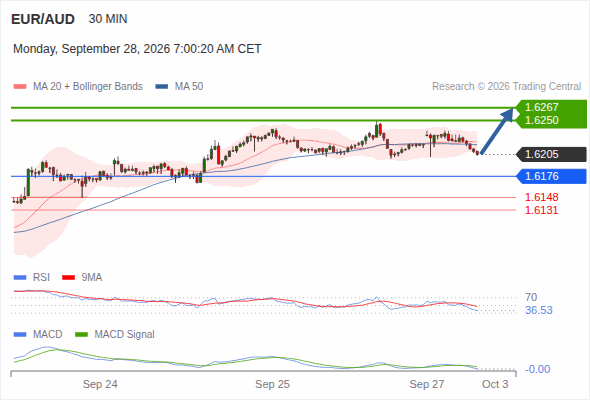The height and width of the screenshot is (400, 590).
Task: Click the MACD Signal green legend swatch
Action: pyautogui.click(x=81, y=335)
